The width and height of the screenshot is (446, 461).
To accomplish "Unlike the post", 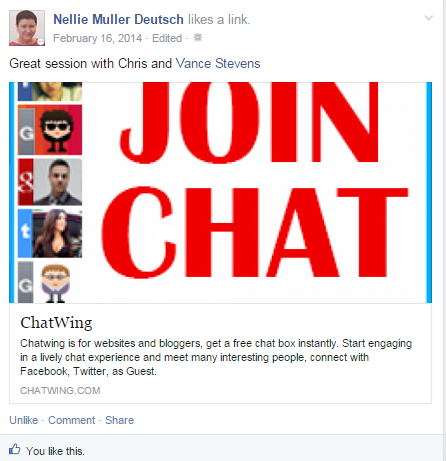I will (x=24, y=420).
